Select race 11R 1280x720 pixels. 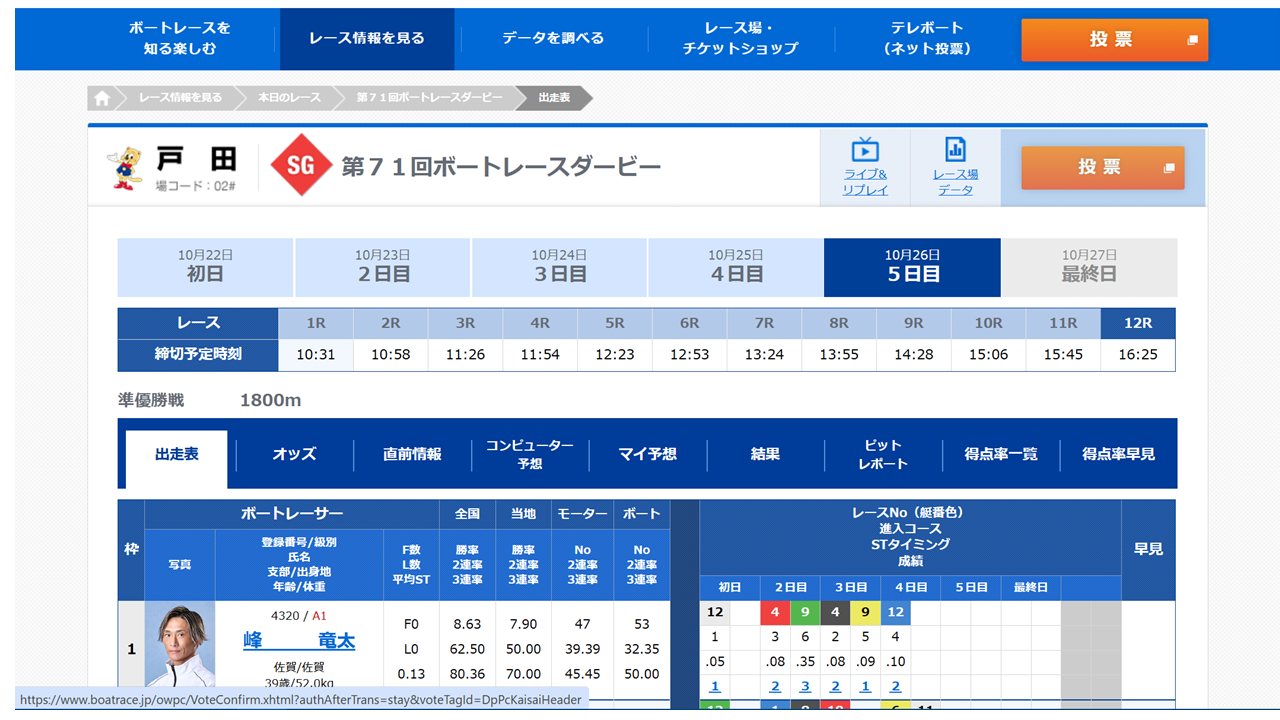point(1063,323)
